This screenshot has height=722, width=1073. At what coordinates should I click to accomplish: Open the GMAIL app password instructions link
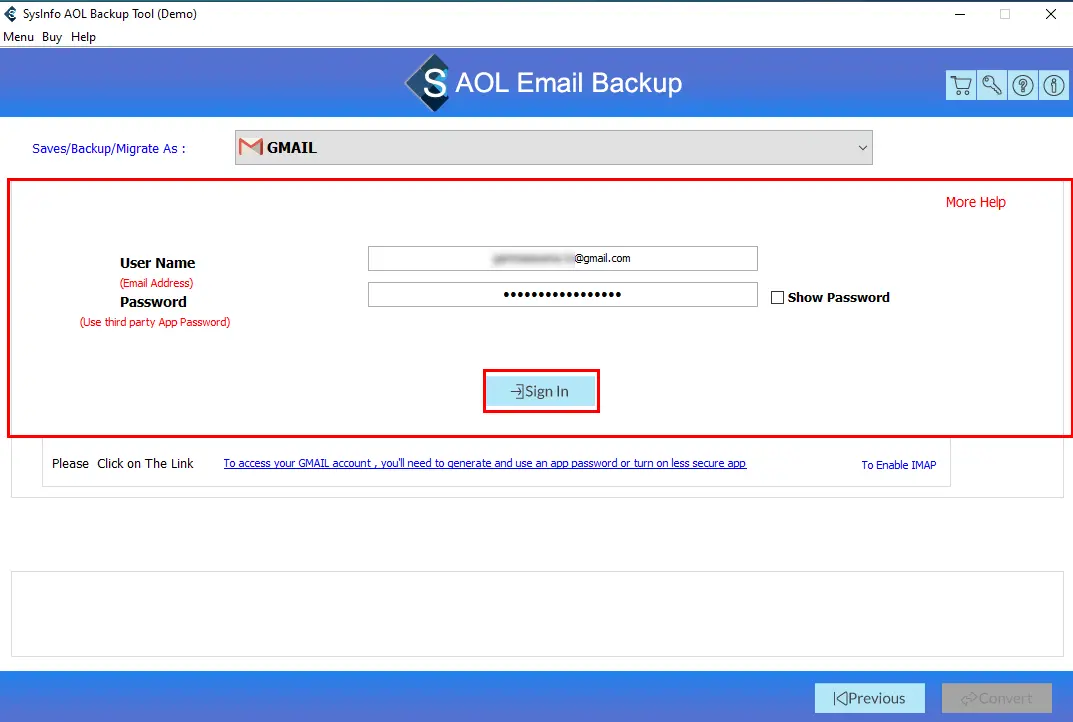point(484,463)
